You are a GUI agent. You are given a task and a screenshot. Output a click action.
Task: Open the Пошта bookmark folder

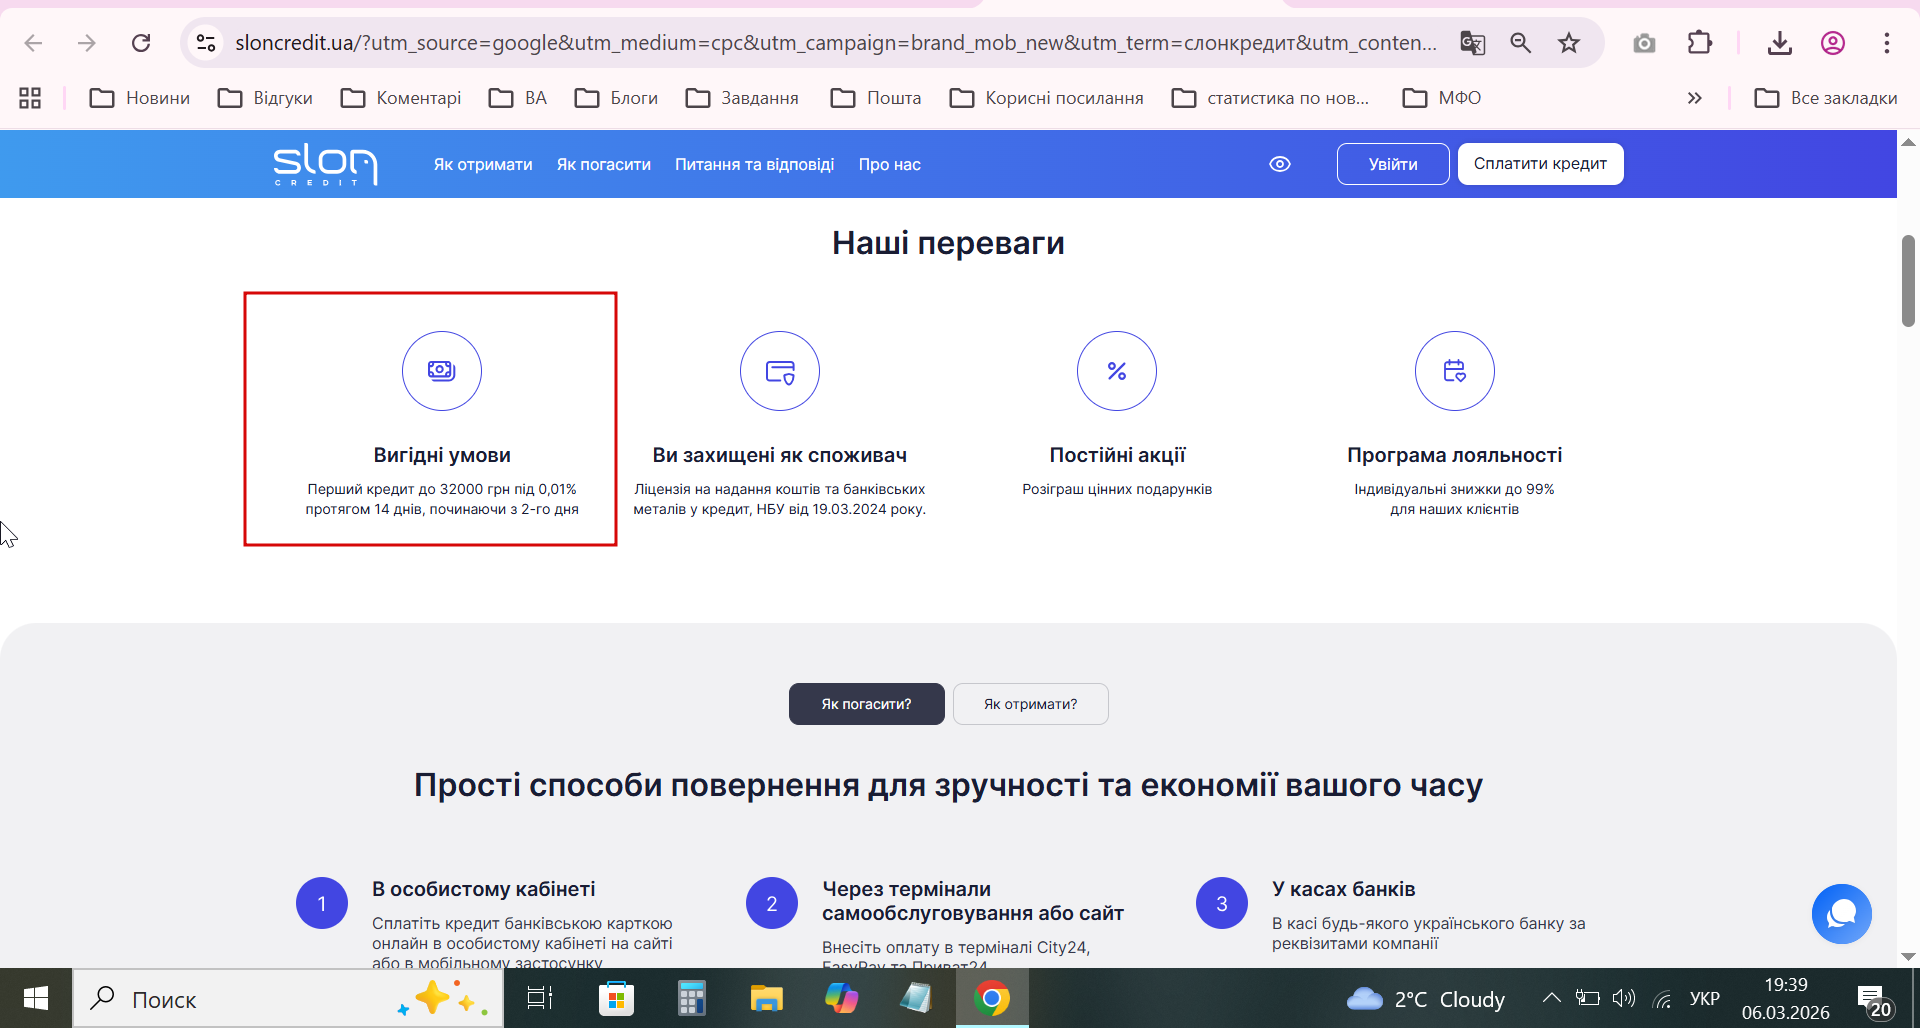click(x=876, y=98)
